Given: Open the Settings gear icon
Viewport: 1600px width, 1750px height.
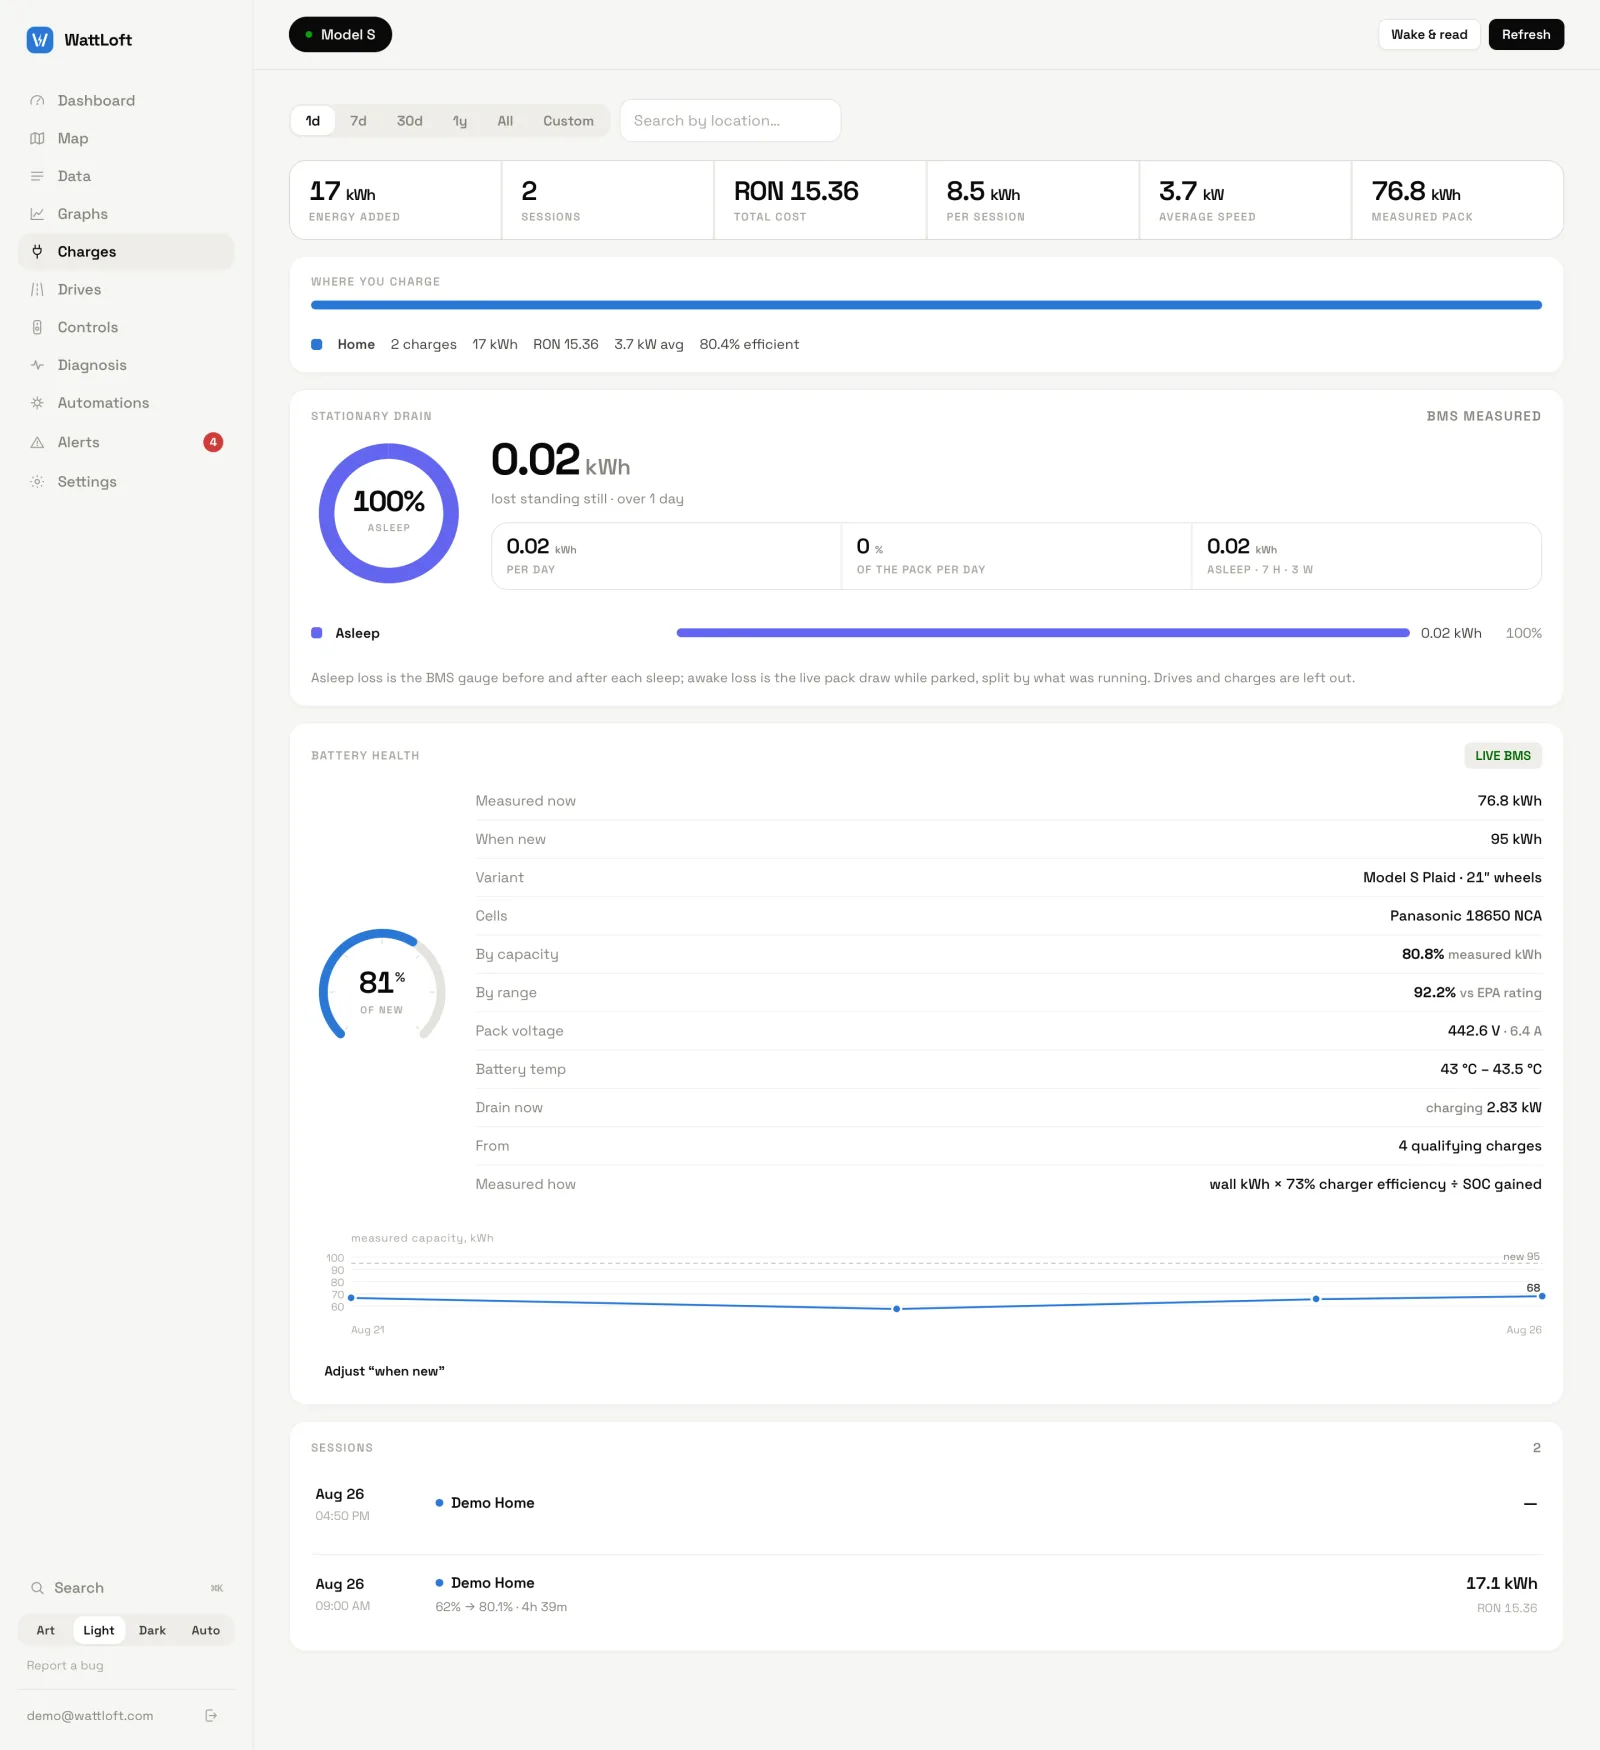Looking at the screenshot, I should coord(37,482).
